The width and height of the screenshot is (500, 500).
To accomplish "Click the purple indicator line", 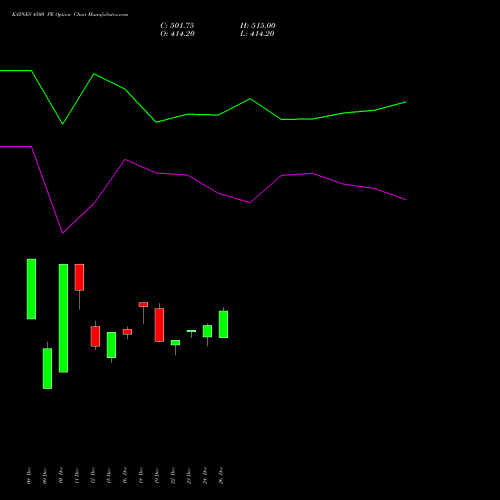I will coord(203,184).
